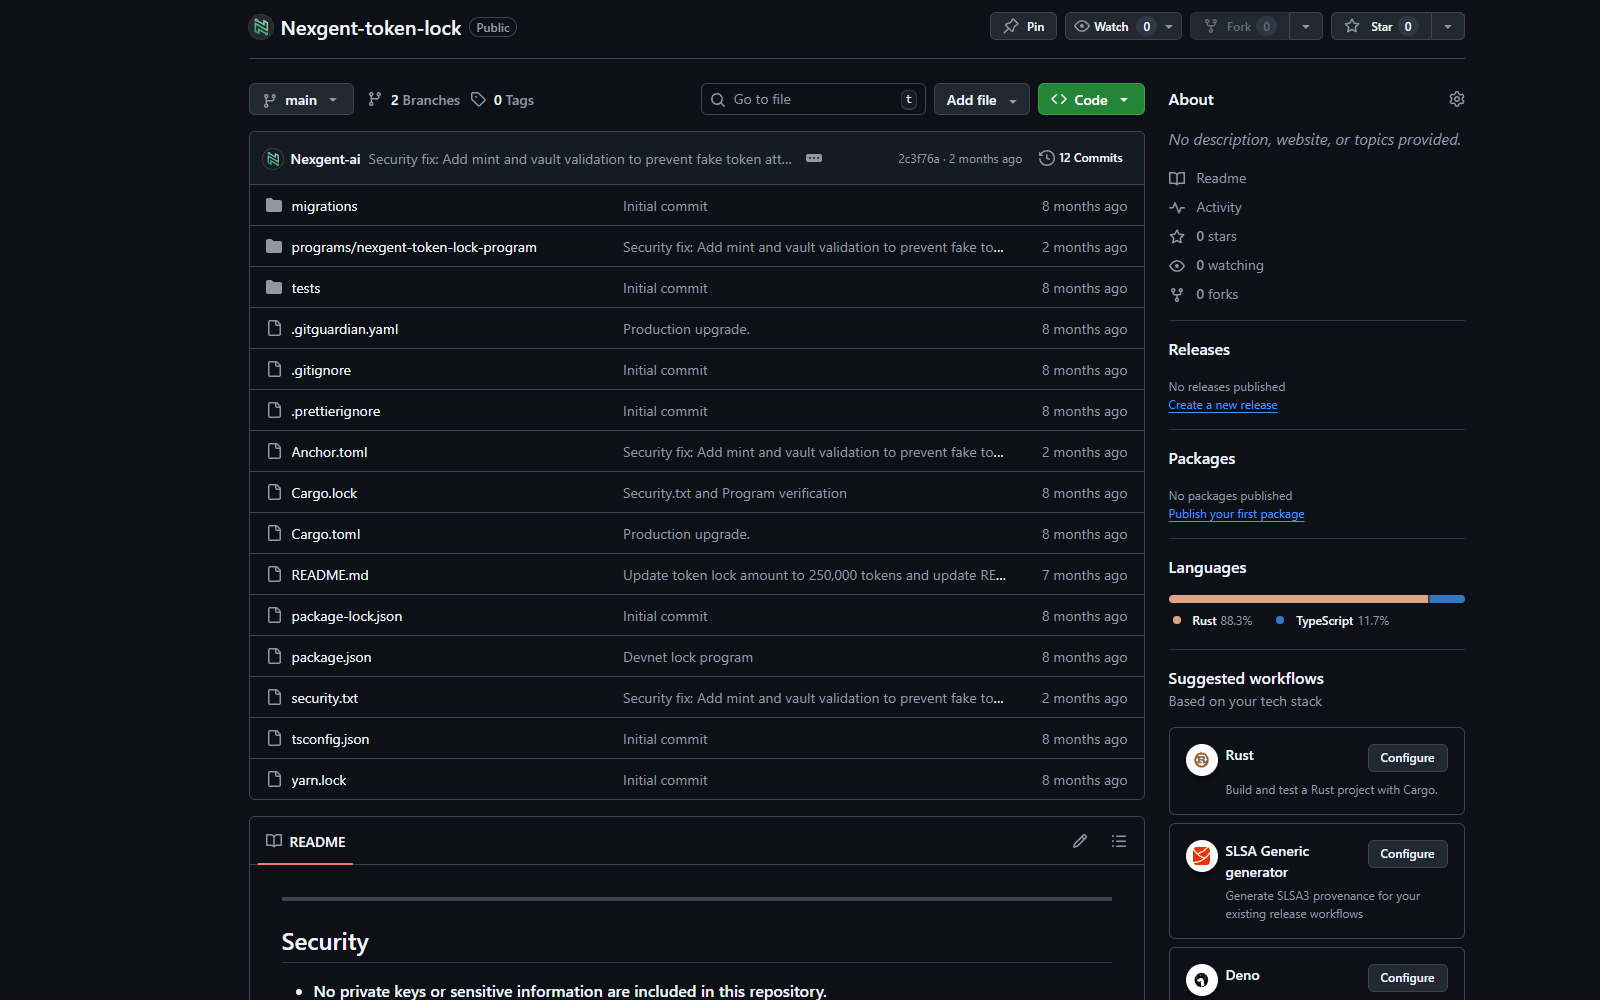Expand the main branch dropdown
Image resolution: width=1600 pixels, height=1000 pixels.
pos(301,100)
